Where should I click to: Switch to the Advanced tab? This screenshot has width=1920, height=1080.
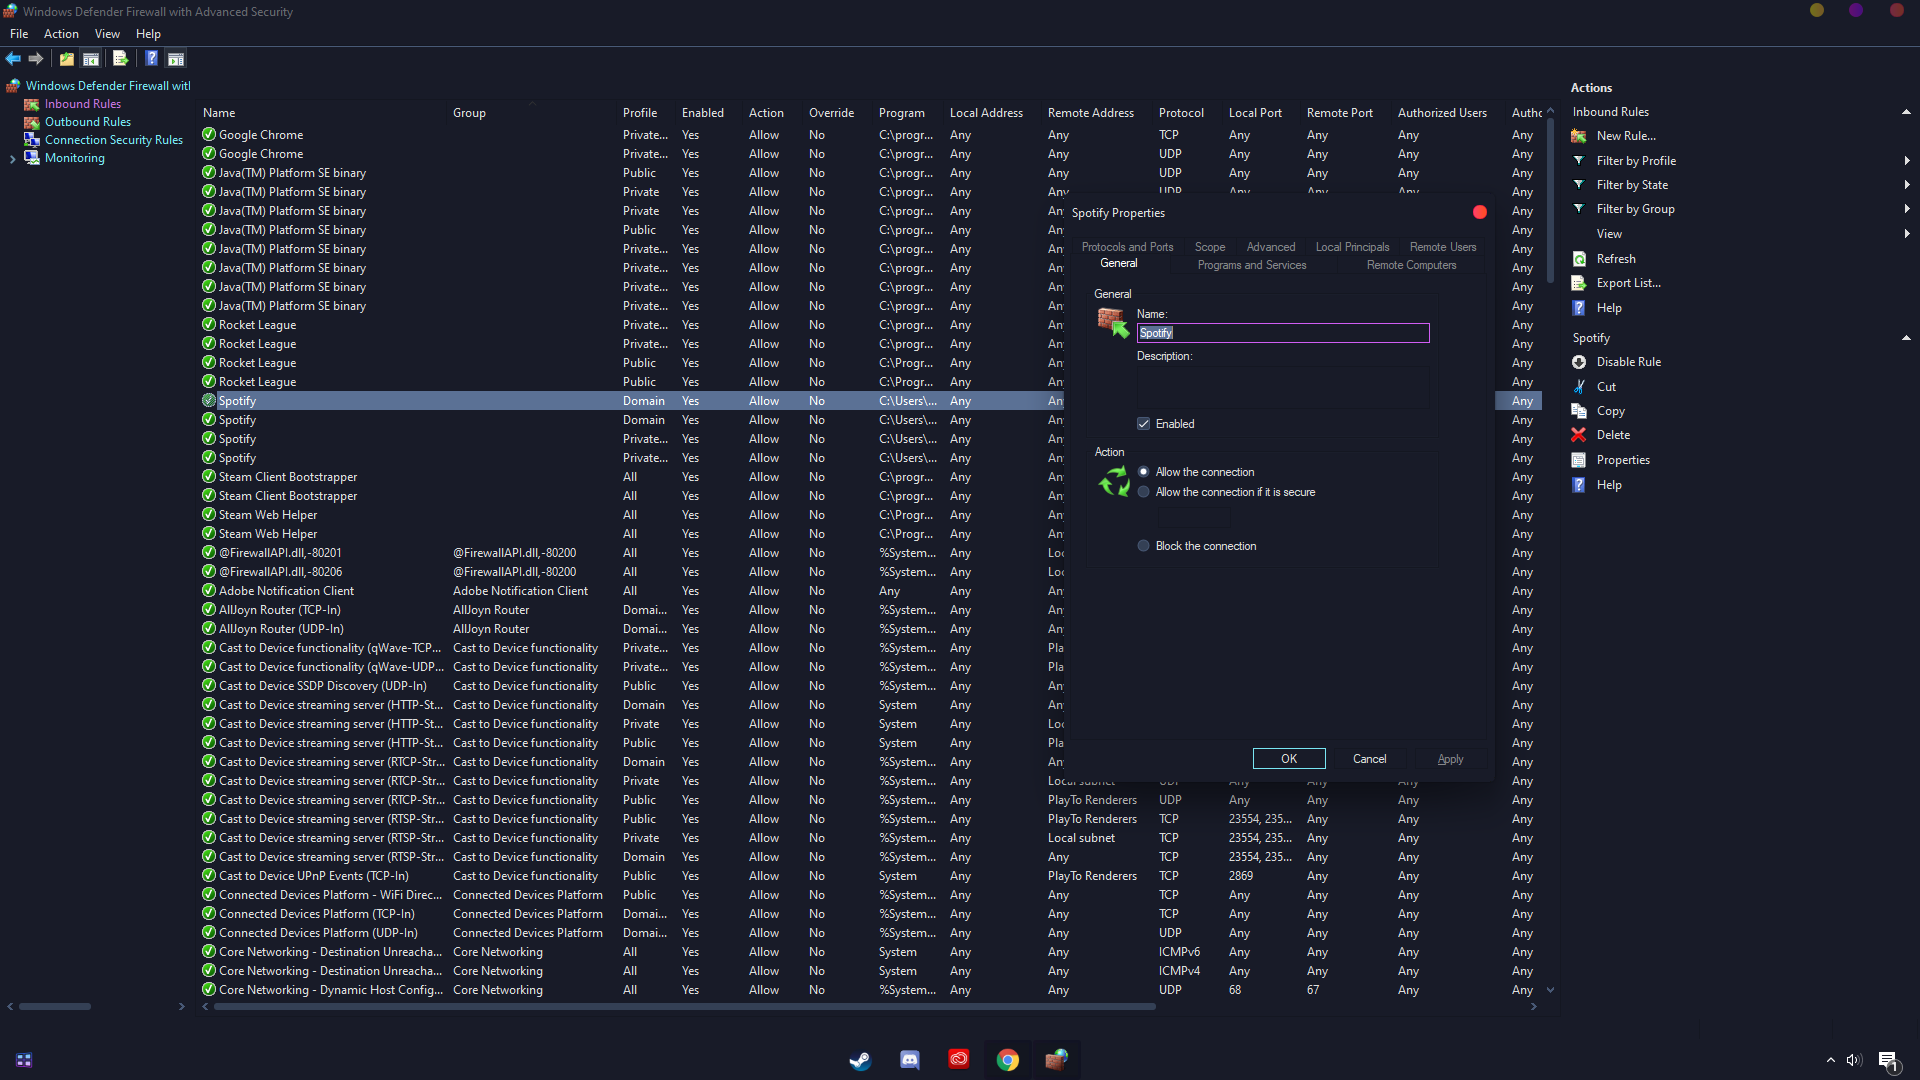point(1271,247)
